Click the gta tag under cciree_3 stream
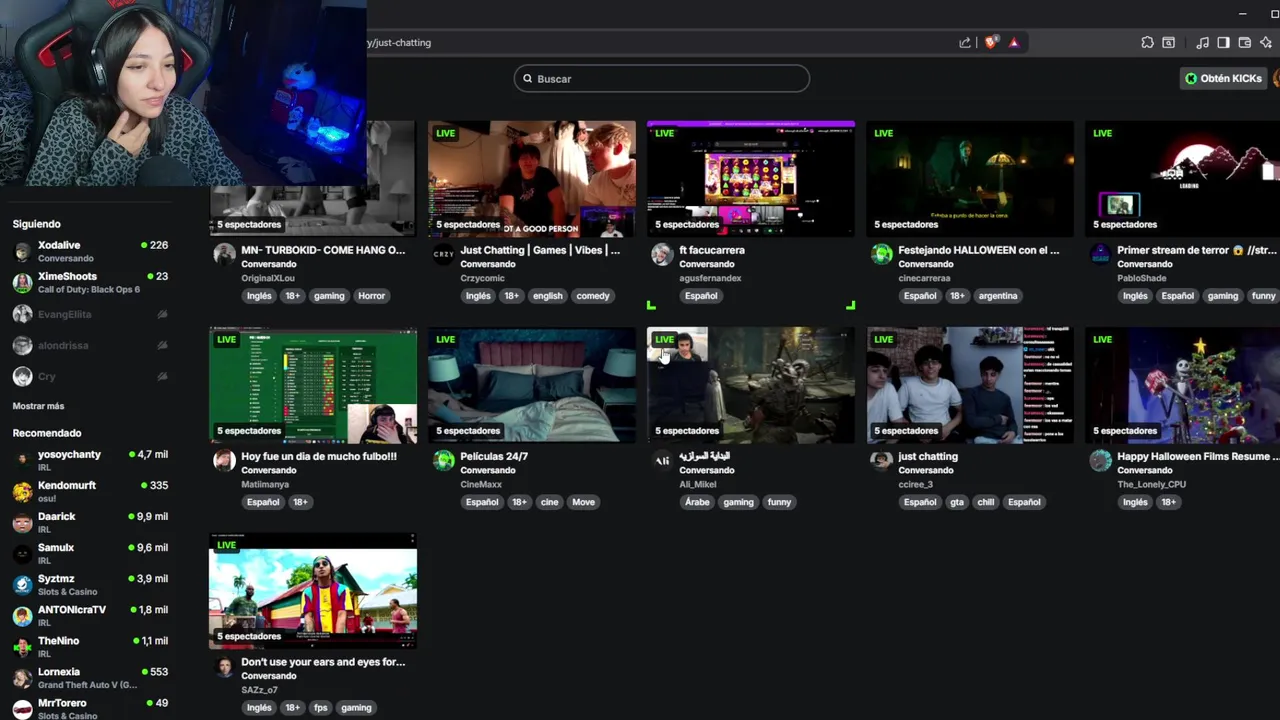The width and height of the screenshot is (1280, 720). [x=957, y=502]
